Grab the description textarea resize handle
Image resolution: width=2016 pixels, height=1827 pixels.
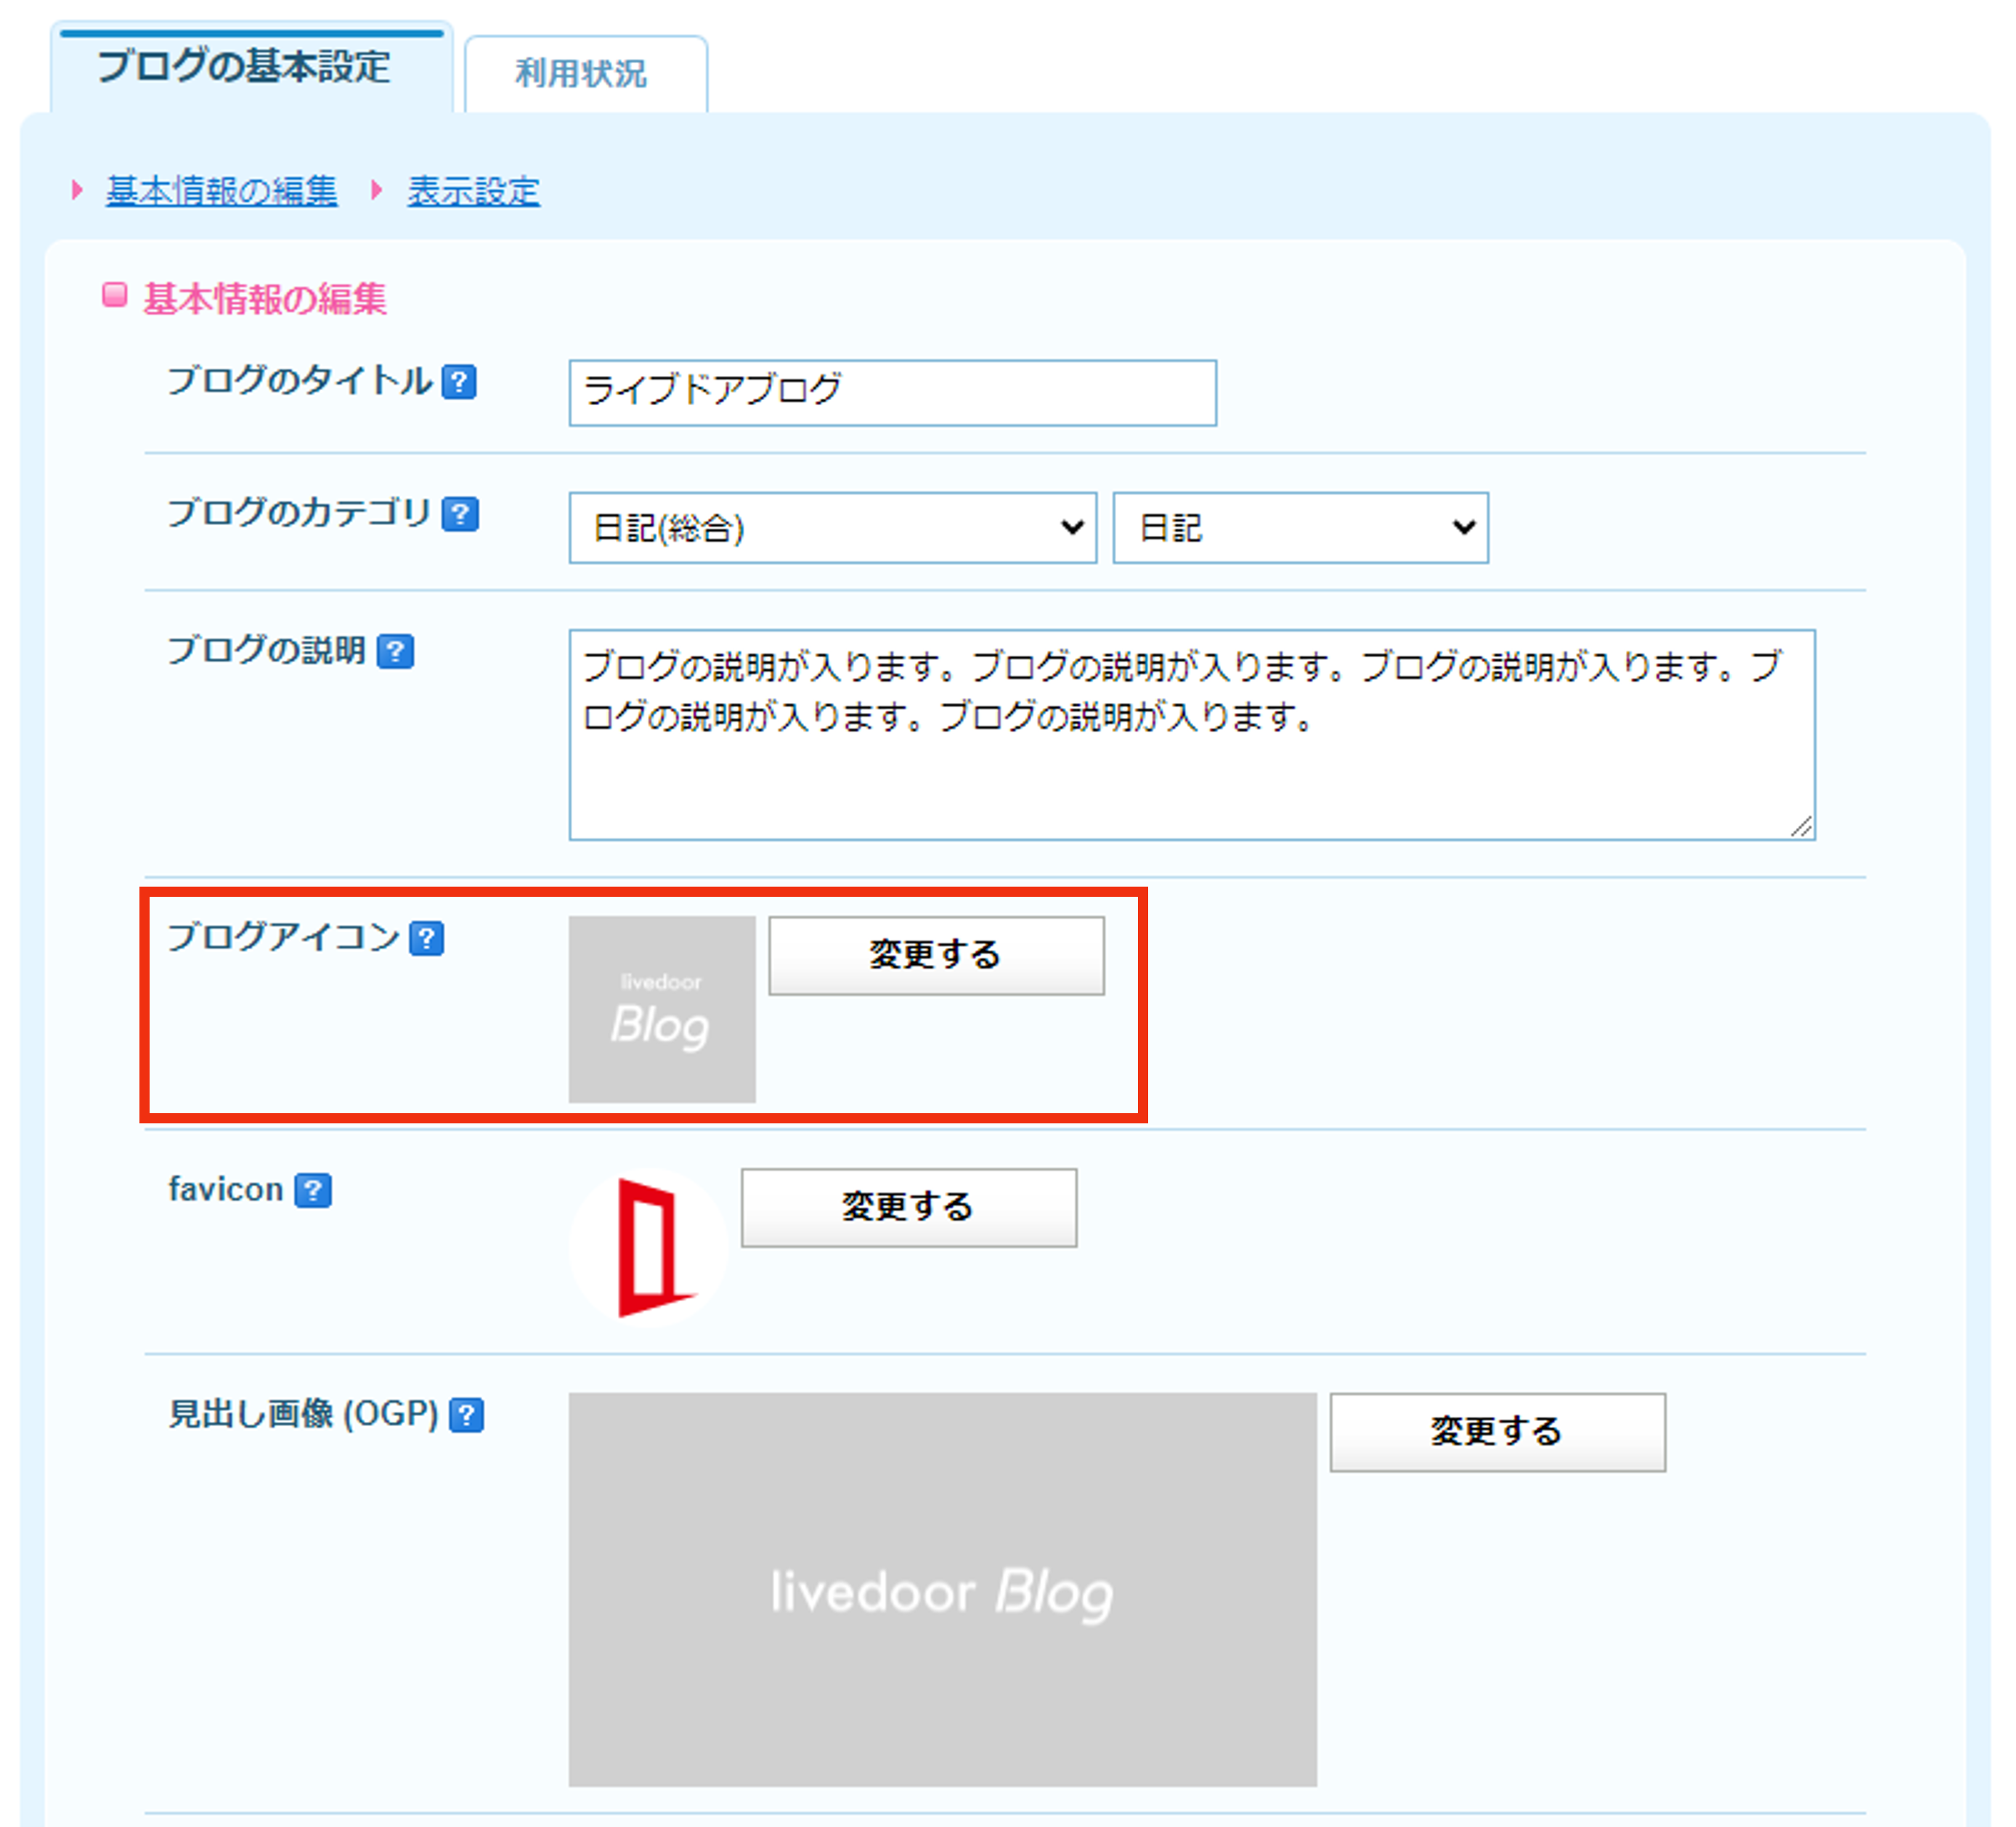tap(1802, 827)
